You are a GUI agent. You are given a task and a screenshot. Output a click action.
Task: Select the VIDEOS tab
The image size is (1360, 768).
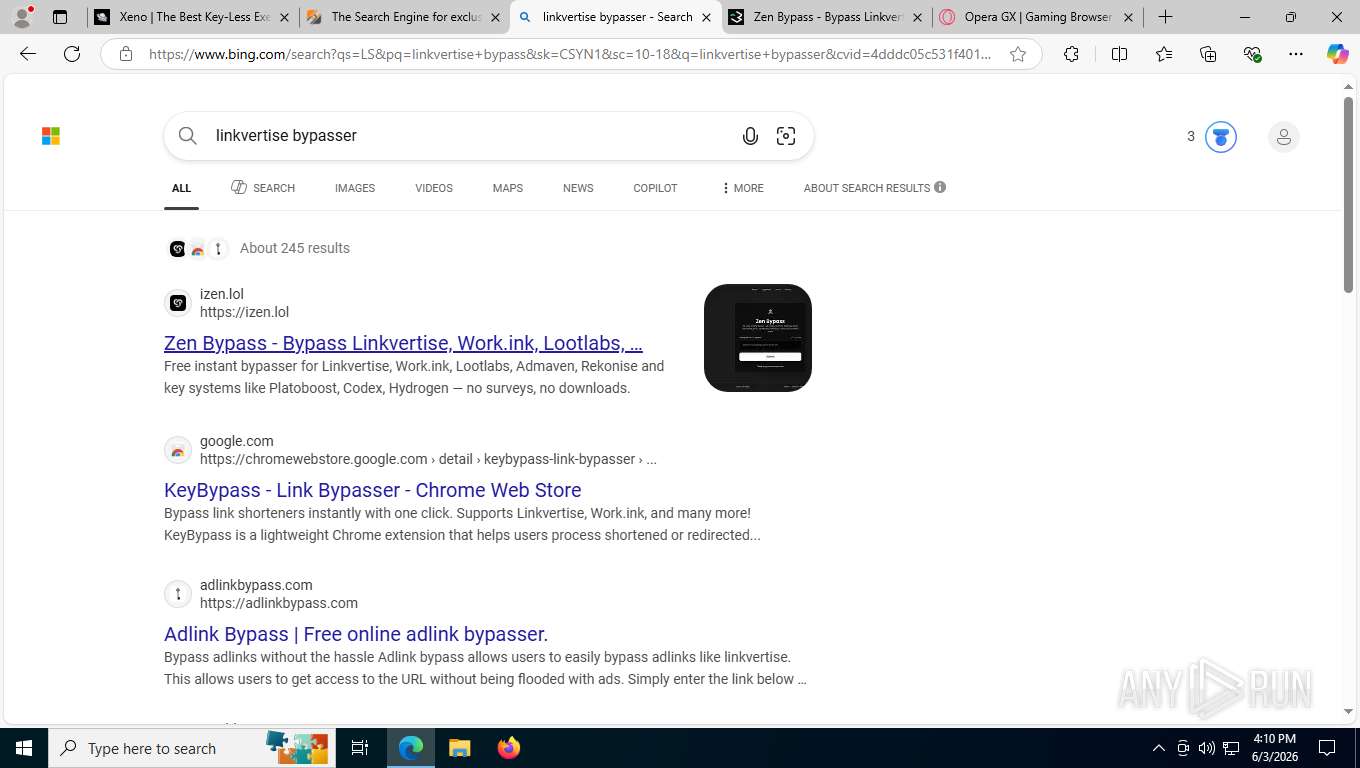(x=434, y=188)
